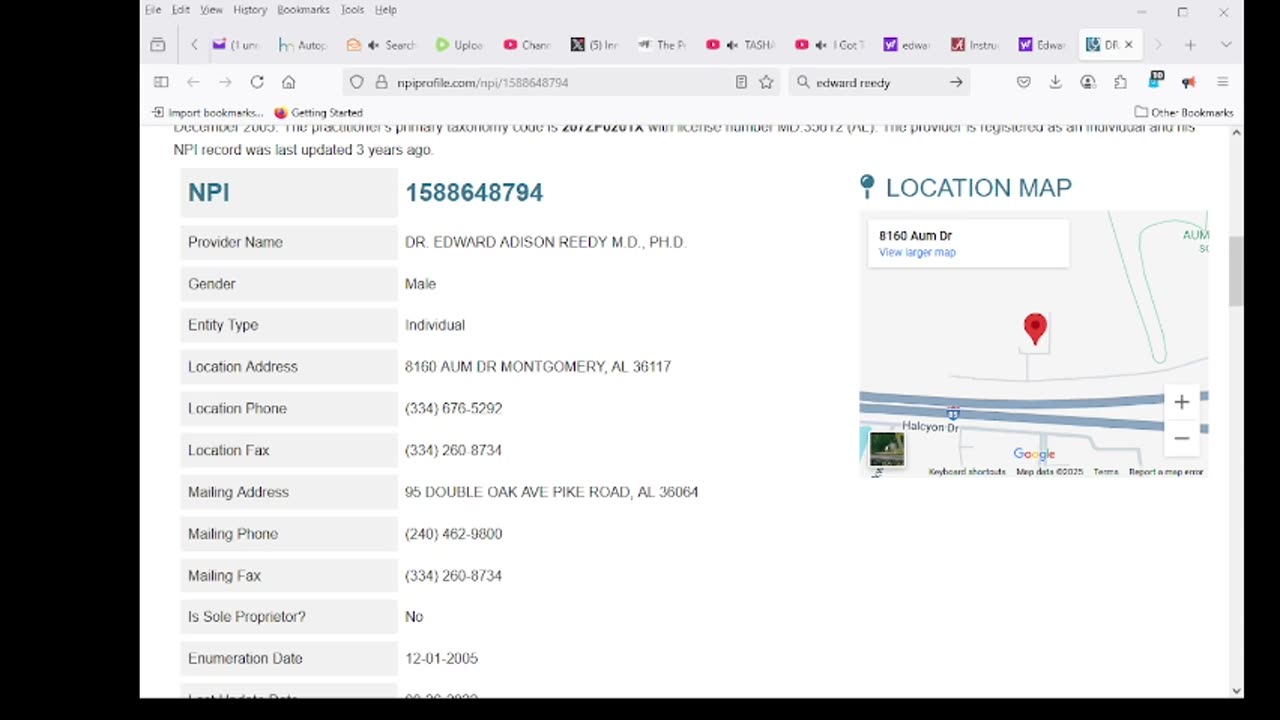The height and width of the screenshot is (720, 1280).
Task: Click the site lock icon
Action: [x=381, y=82]
